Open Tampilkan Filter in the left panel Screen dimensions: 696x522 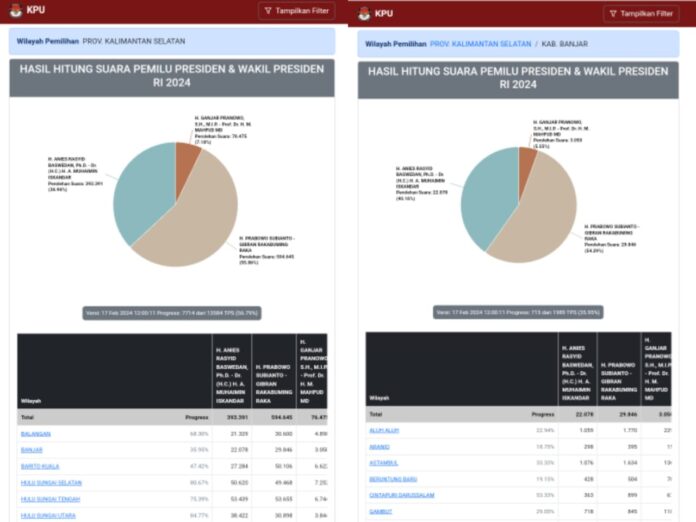point(296,13)
